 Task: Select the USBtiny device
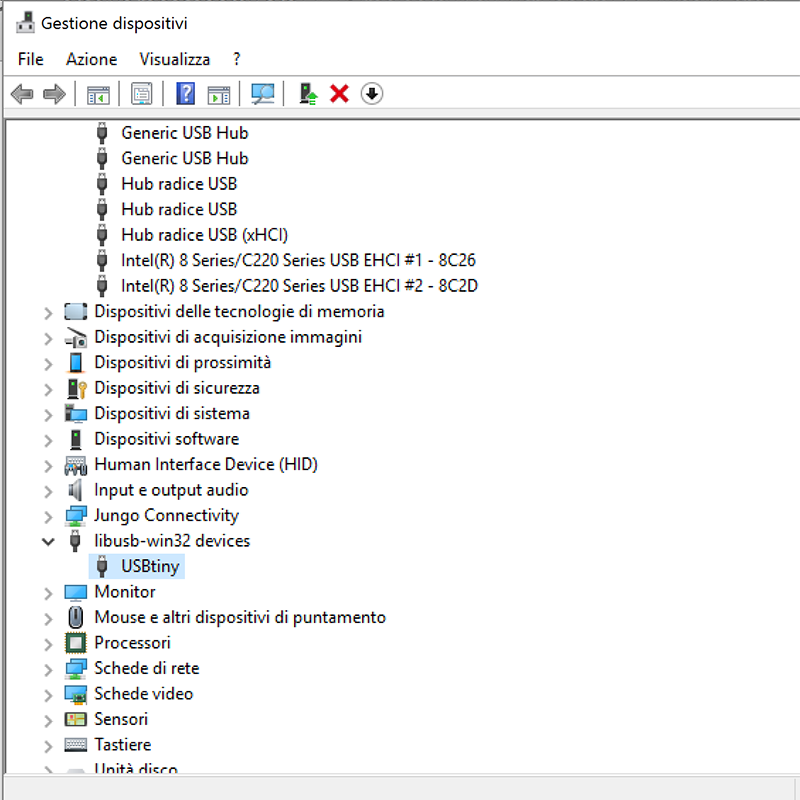point(150,566)
